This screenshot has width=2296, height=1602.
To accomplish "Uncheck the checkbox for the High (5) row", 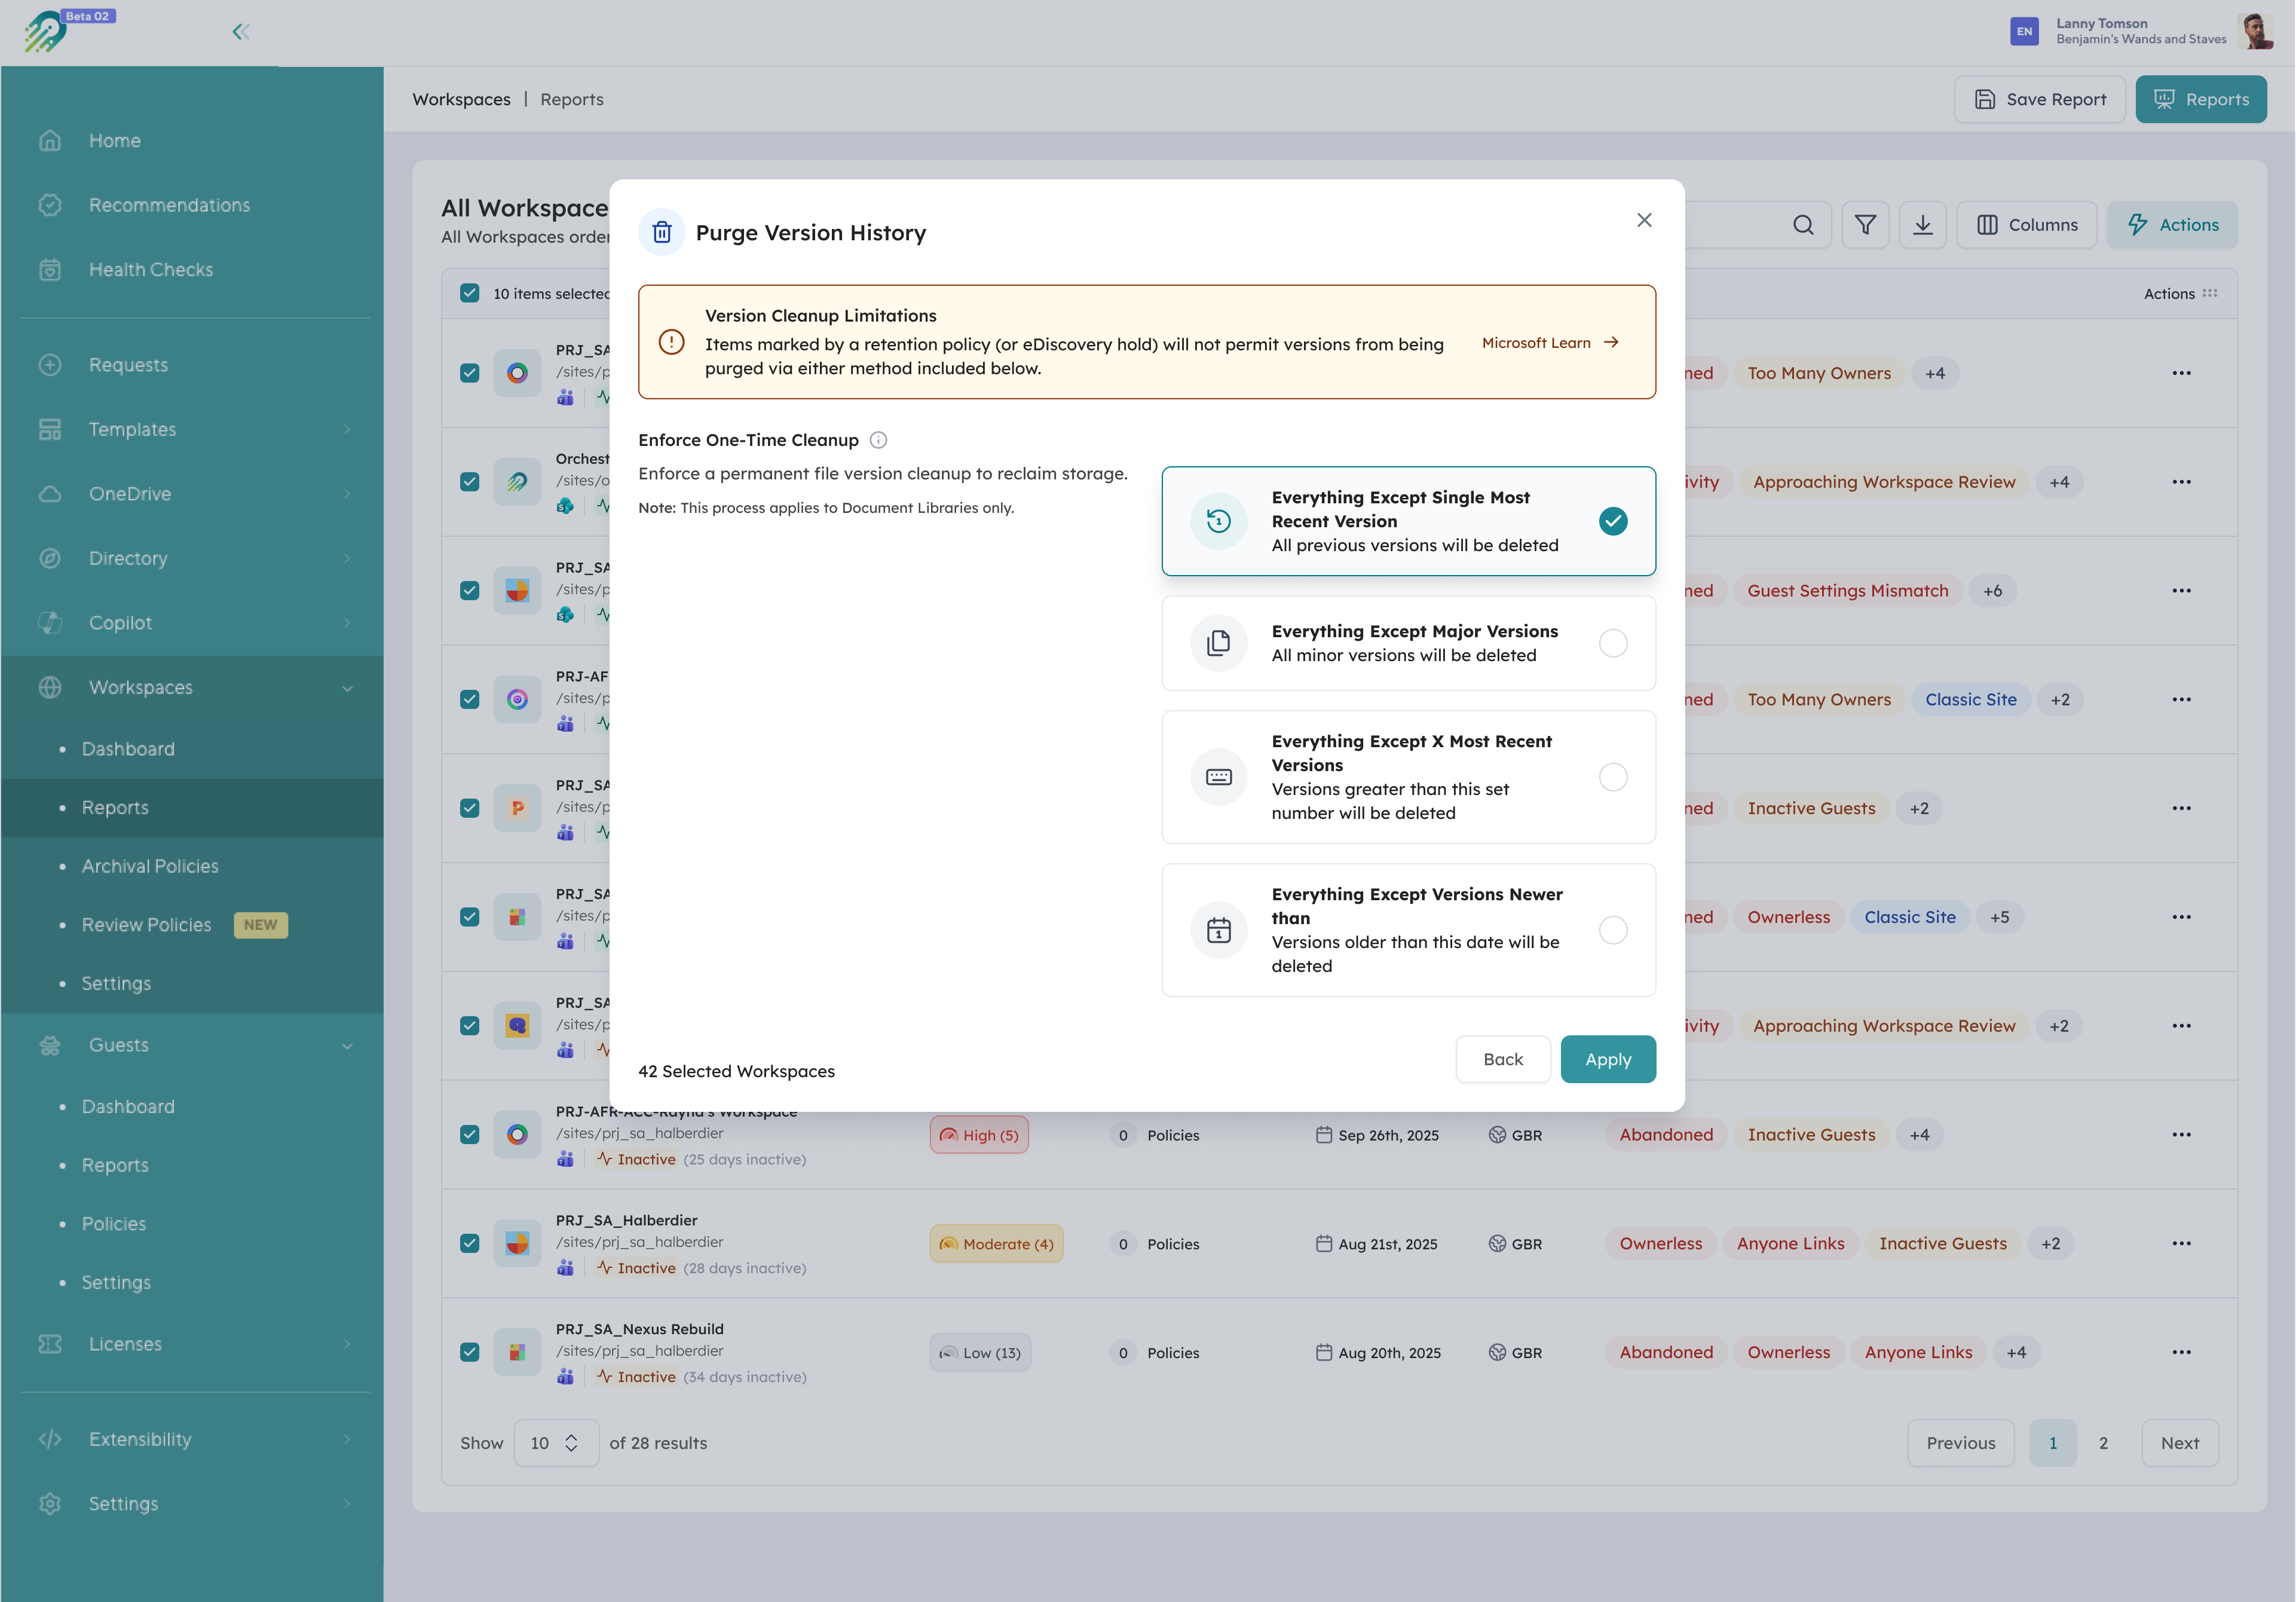I will coord(469,1134).
